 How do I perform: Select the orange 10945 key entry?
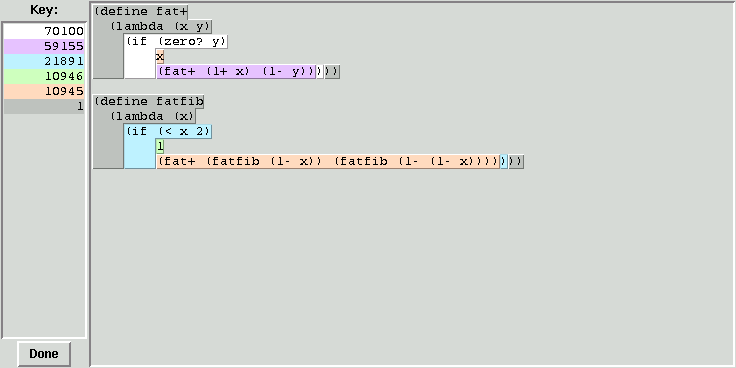point(44,92)
